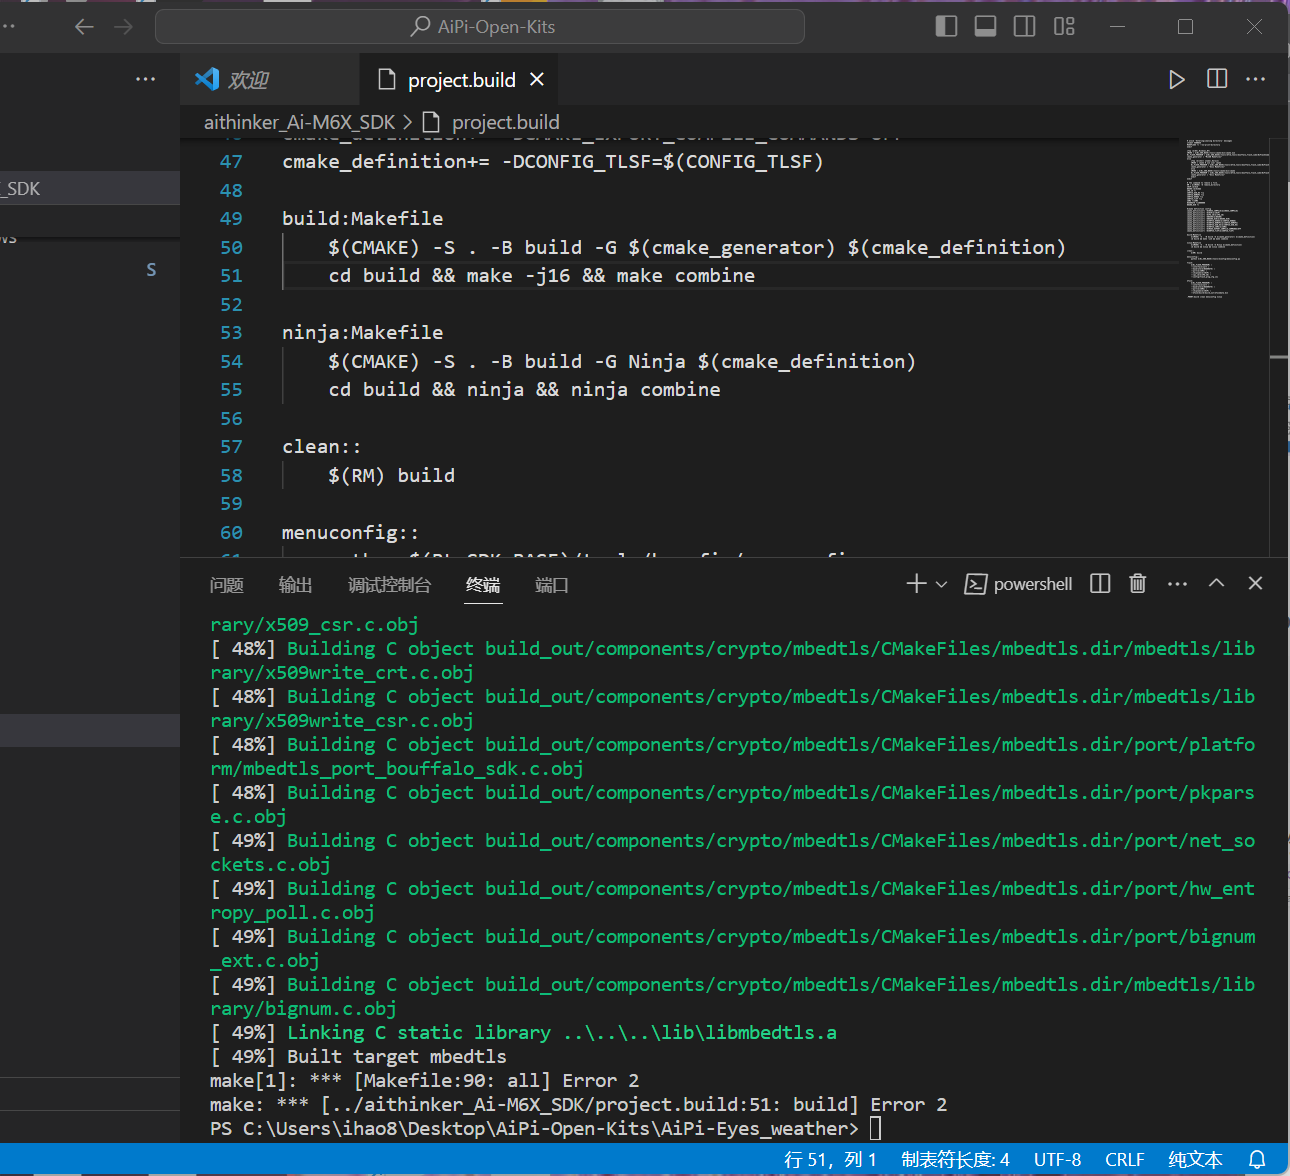Image resolution: width=1290 pixels, height=1176 pixels.
Task: Change 纯文本 language mode
Action: 1196,1160
